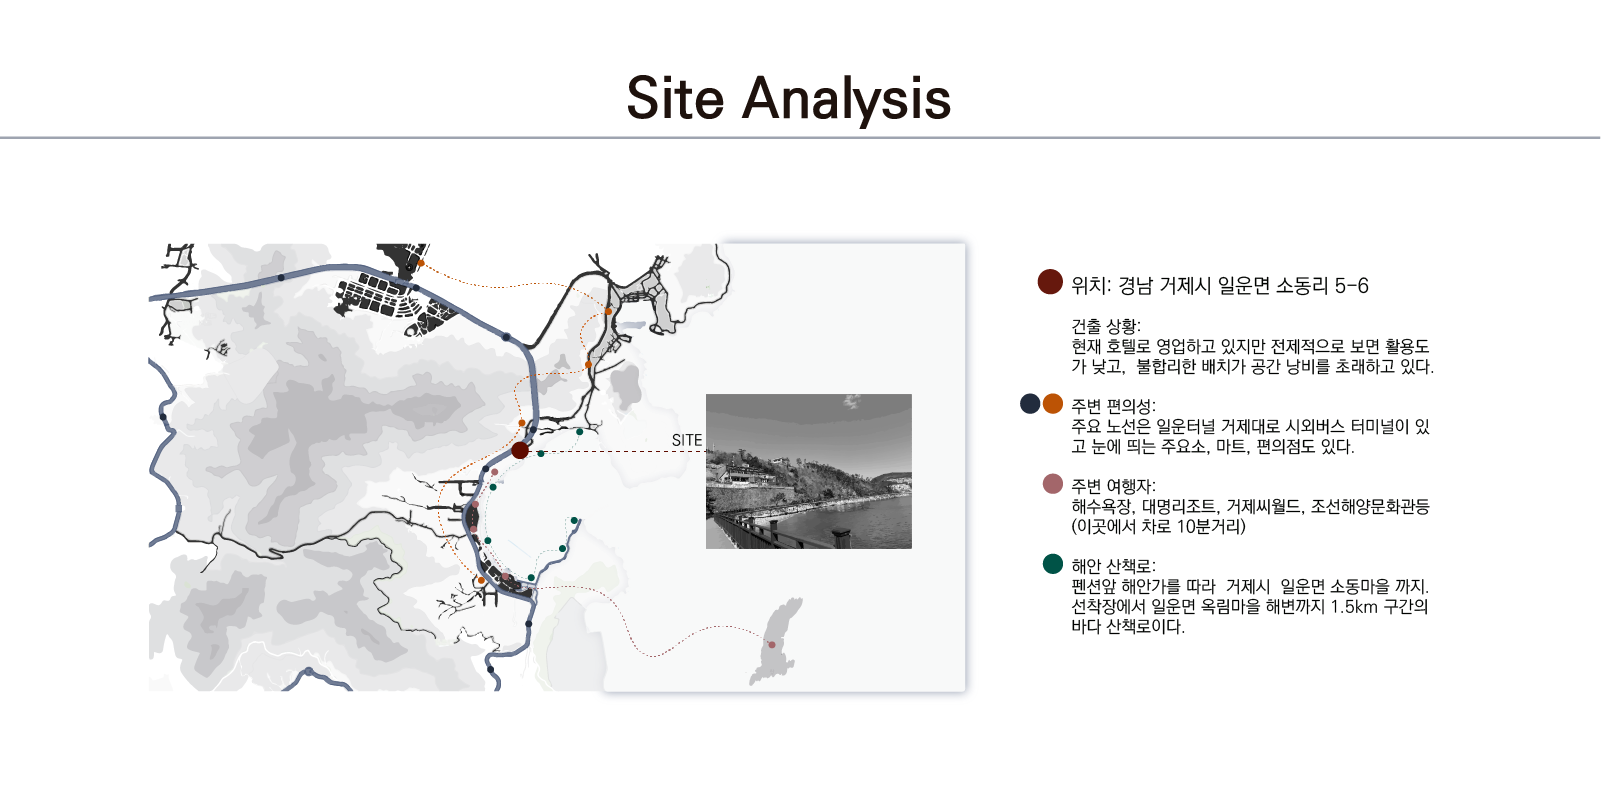1601x801 pixels.
Task: Click the line starting 해수욕장, 대명리조트
Action: [1251, 506]
